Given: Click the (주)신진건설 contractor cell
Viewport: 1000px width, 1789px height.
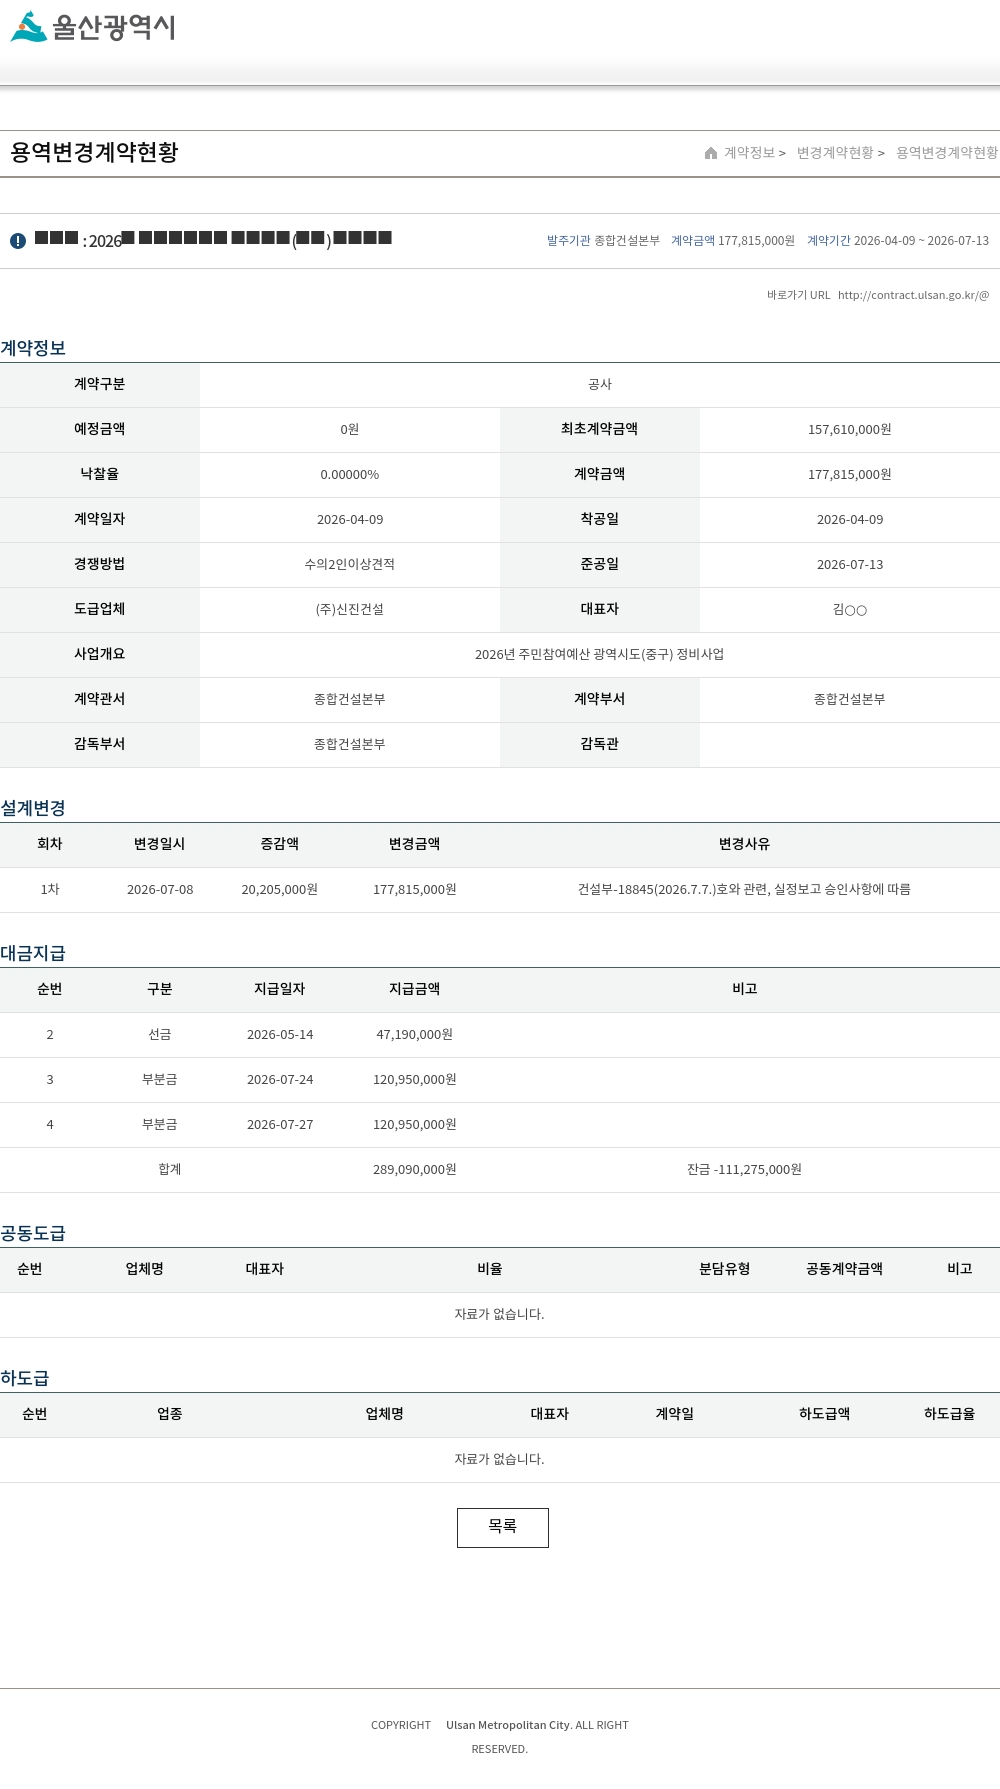Looking at the screenshot, I should tap(350, 609).
